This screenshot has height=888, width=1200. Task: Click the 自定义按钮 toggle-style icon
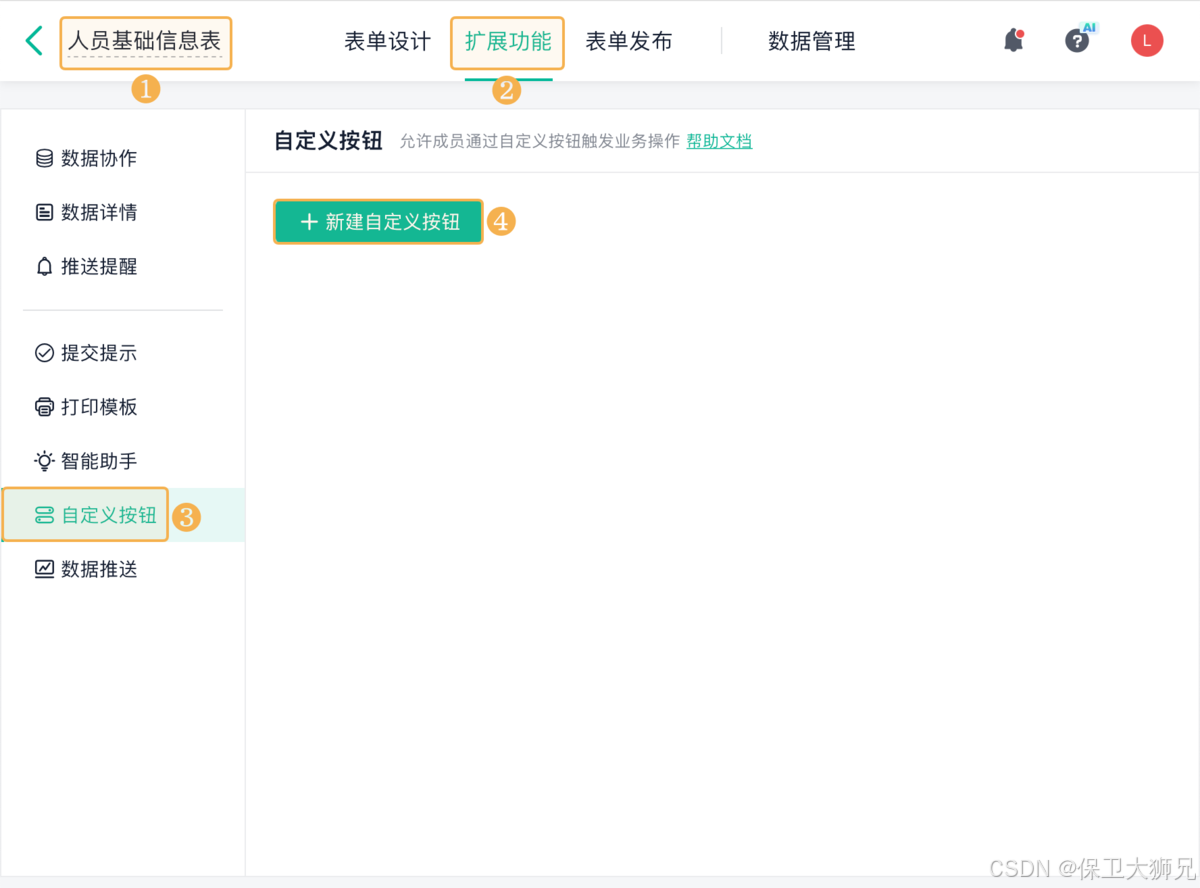(44, 515)
